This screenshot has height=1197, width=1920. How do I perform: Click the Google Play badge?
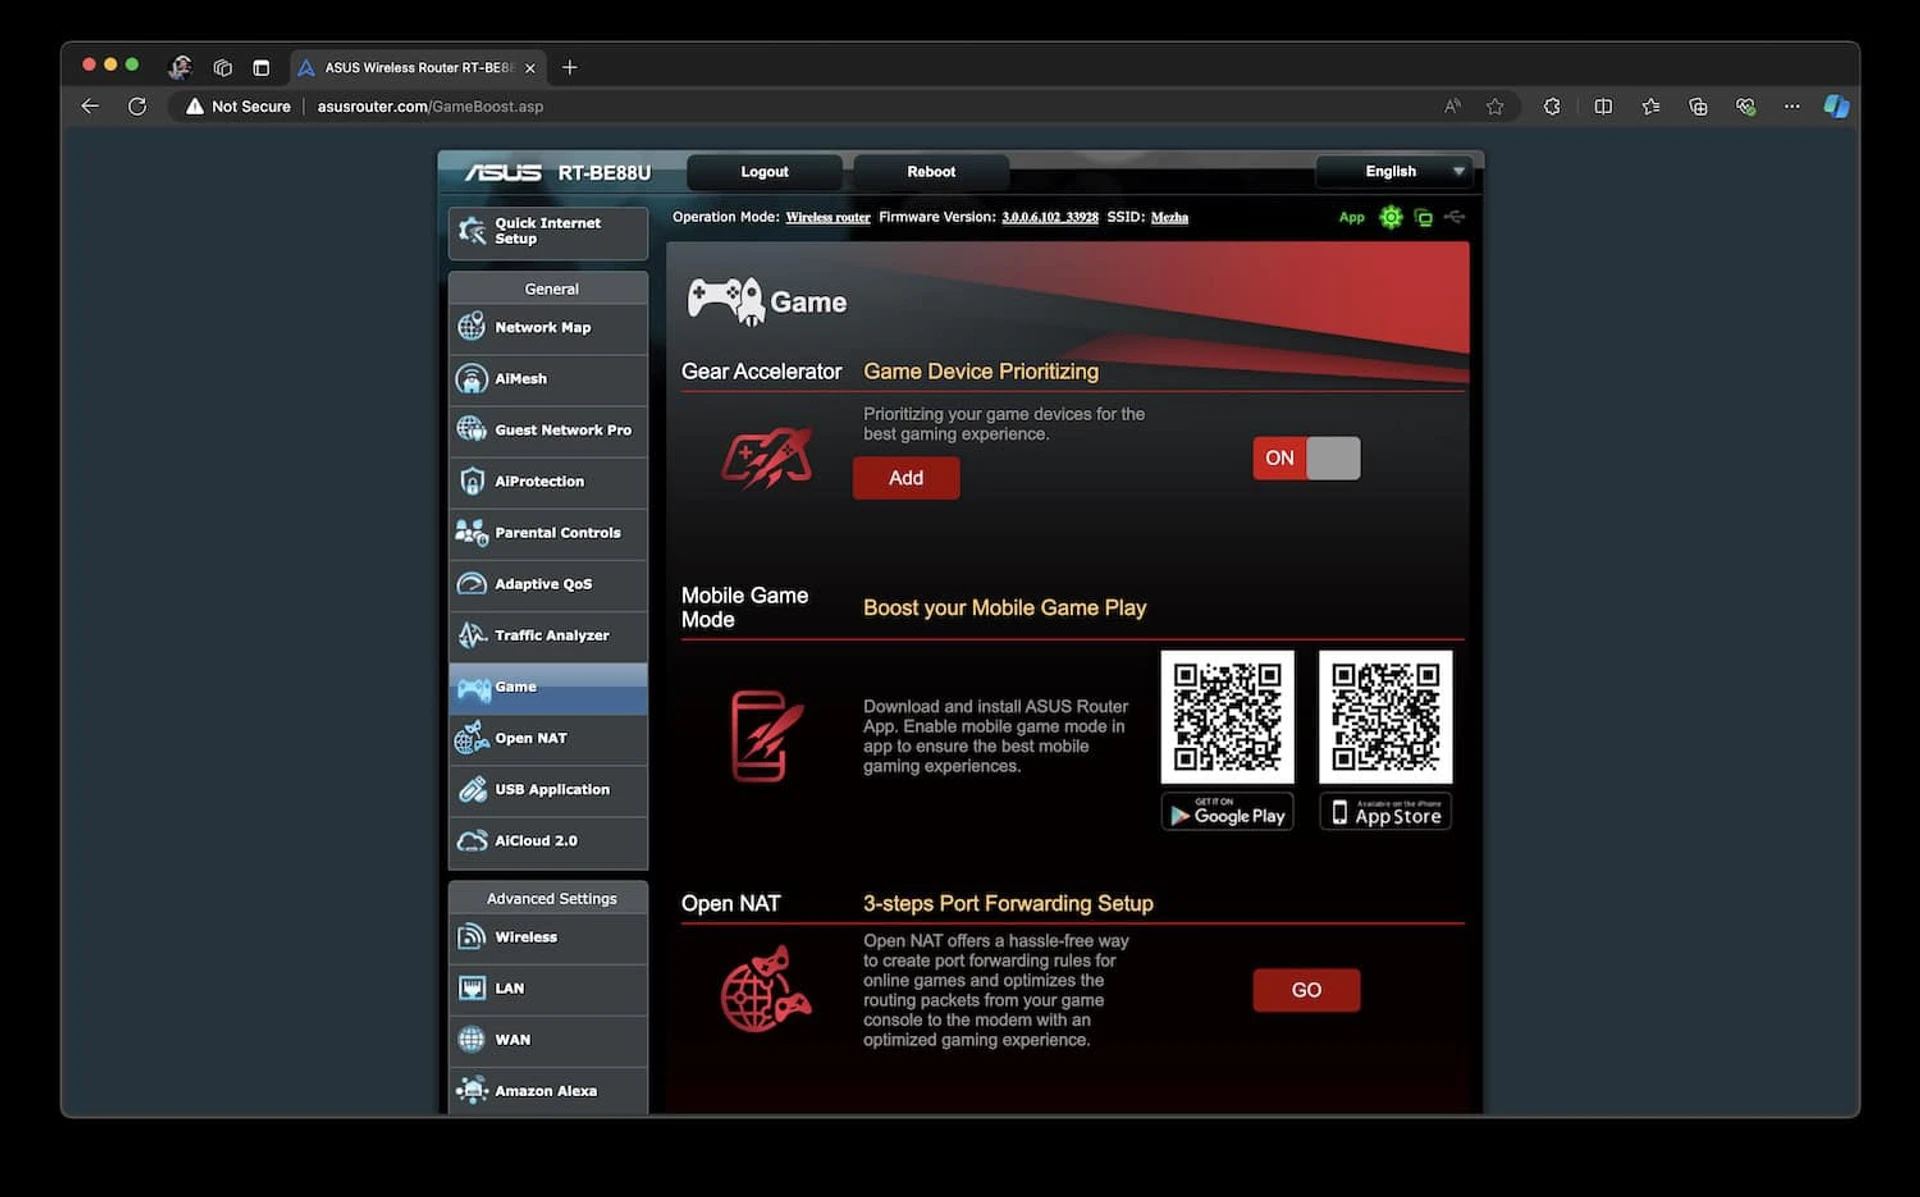[x=1227, y=811]
